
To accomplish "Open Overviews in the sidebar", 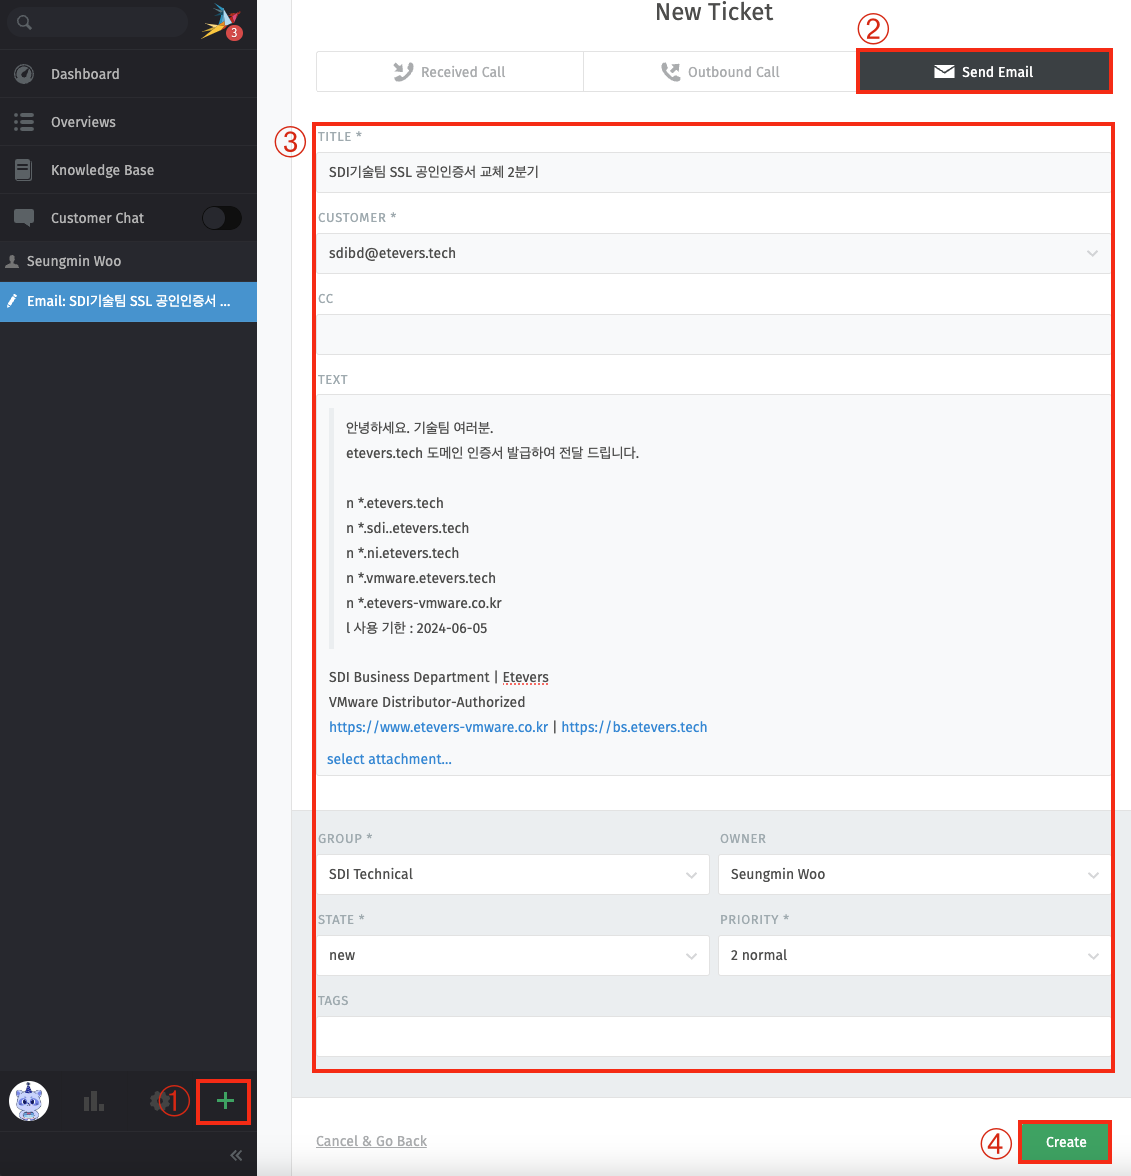I will coord(128,122).
